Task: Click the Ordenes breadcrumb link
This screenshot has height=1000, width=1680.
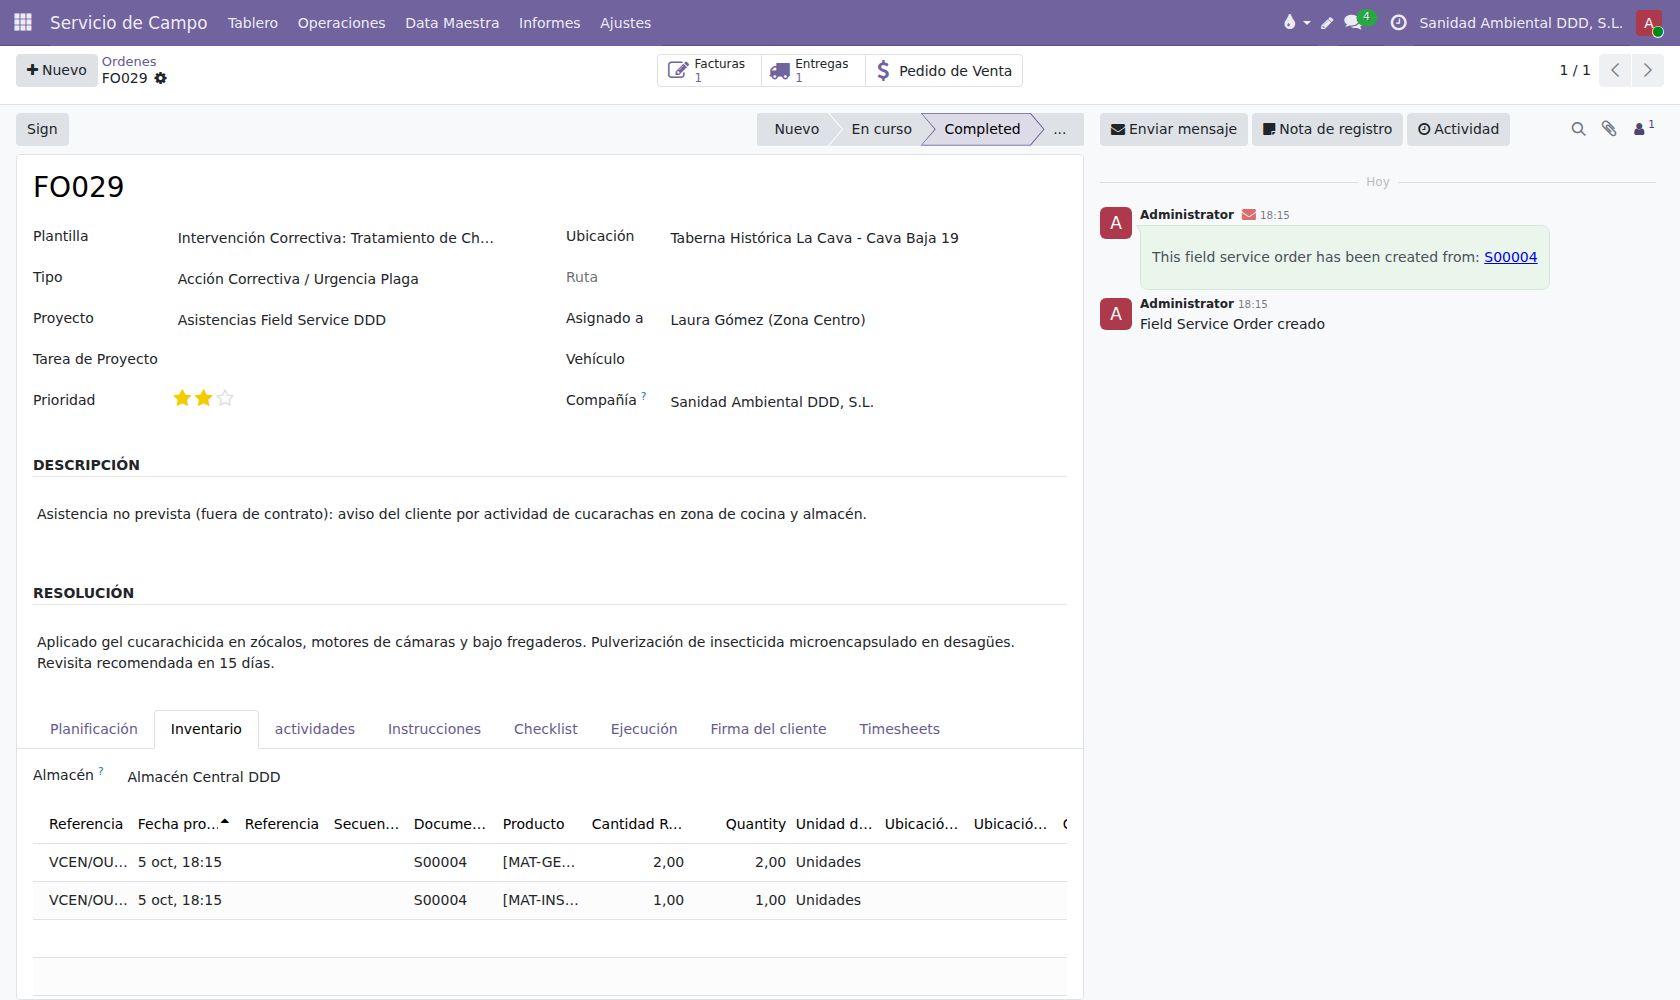Action: tap(129, 61)
